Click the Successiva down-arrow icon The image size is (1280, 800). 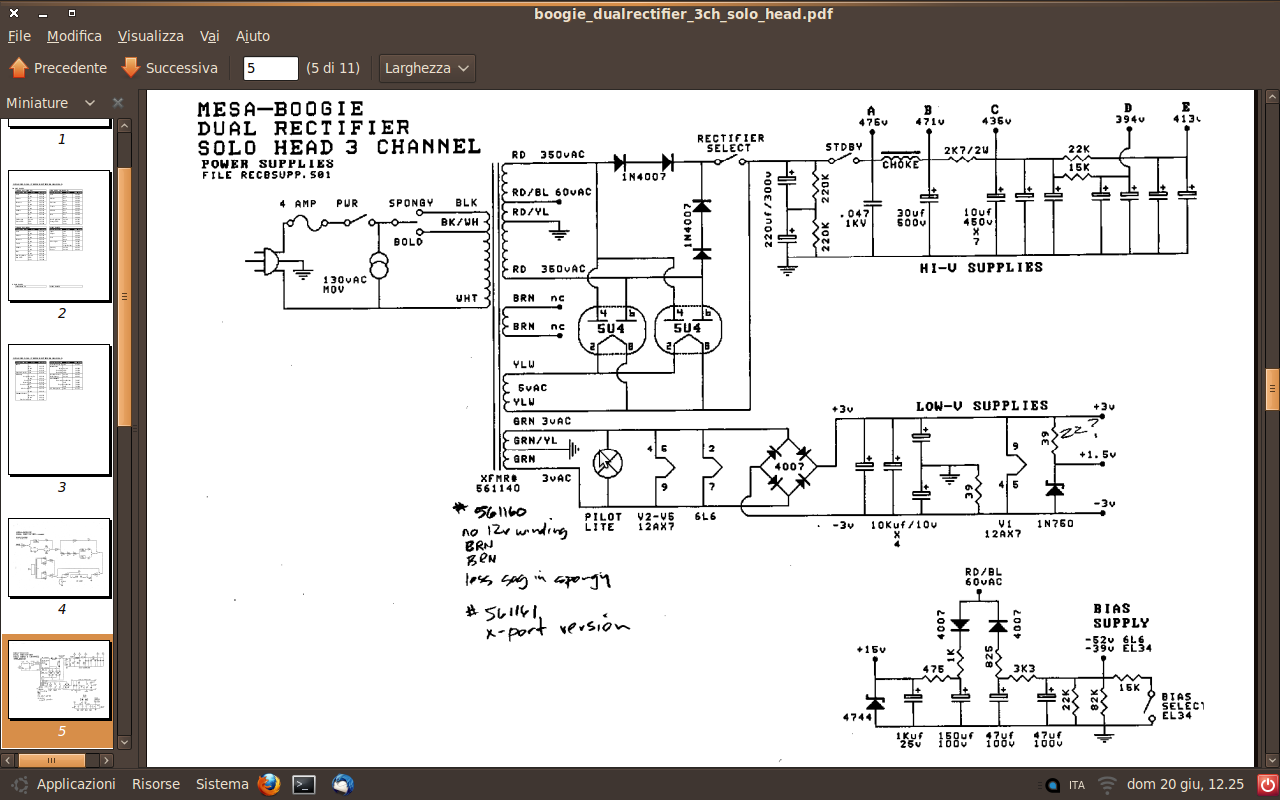[x=131, y=68]
